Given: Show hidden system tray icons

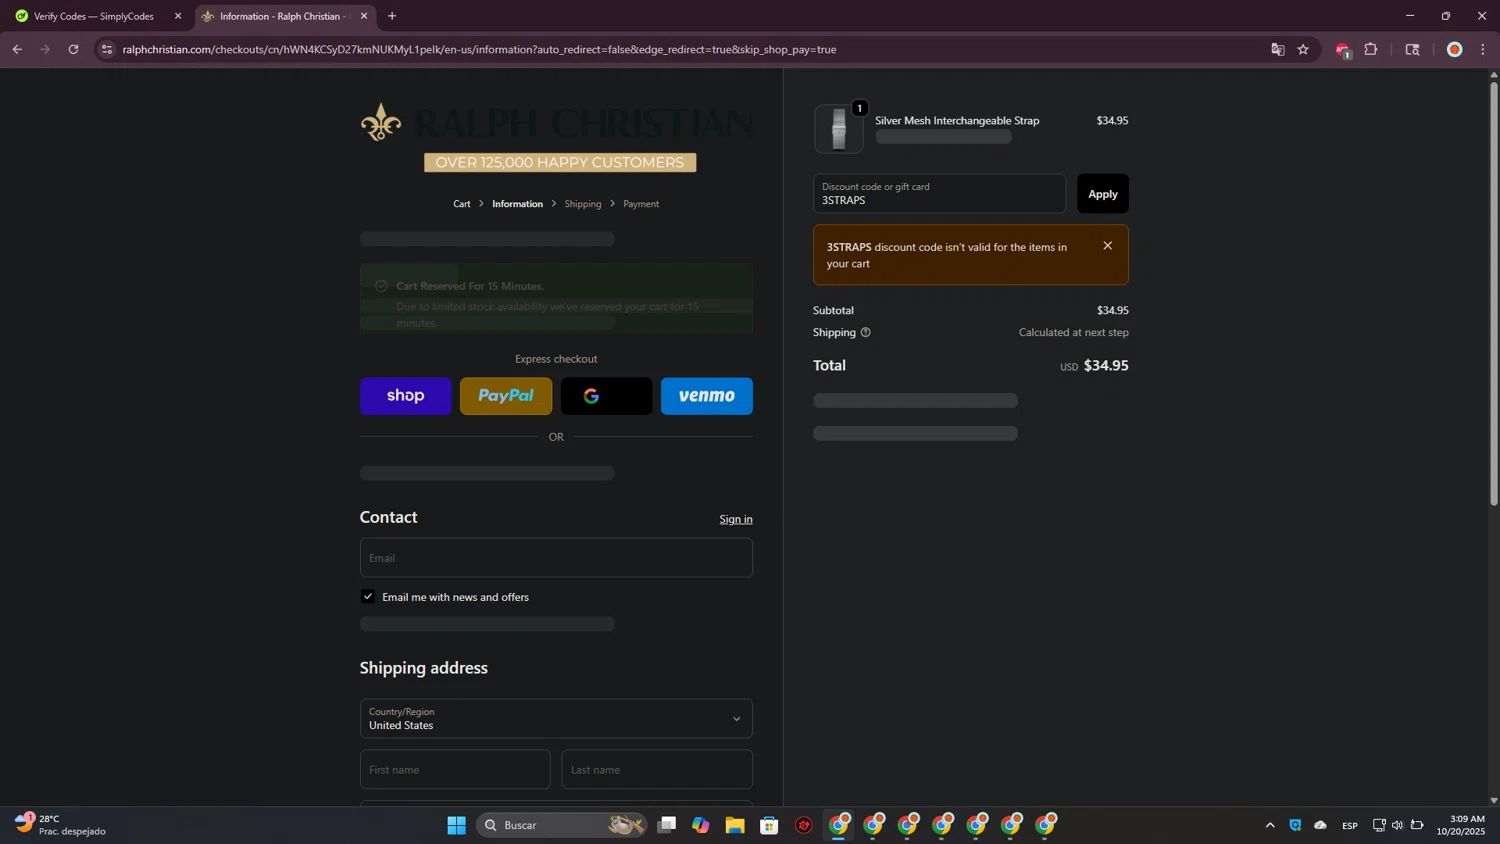Looking at the screenshot, I should (x=1270, y=825).
